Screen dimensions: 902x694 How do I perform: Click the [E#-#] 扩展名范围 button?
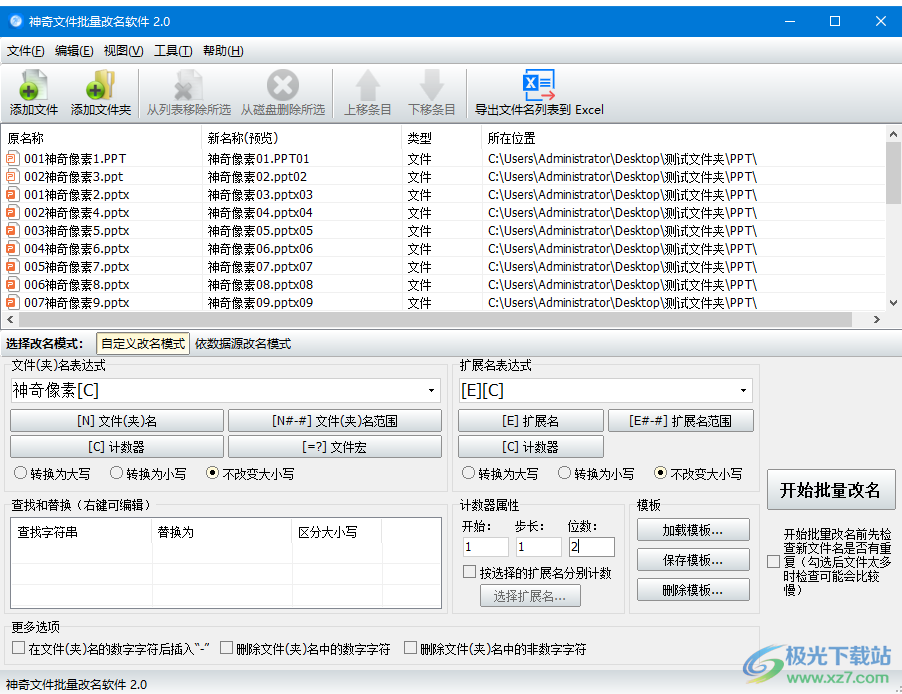click(x=681, y=421)
